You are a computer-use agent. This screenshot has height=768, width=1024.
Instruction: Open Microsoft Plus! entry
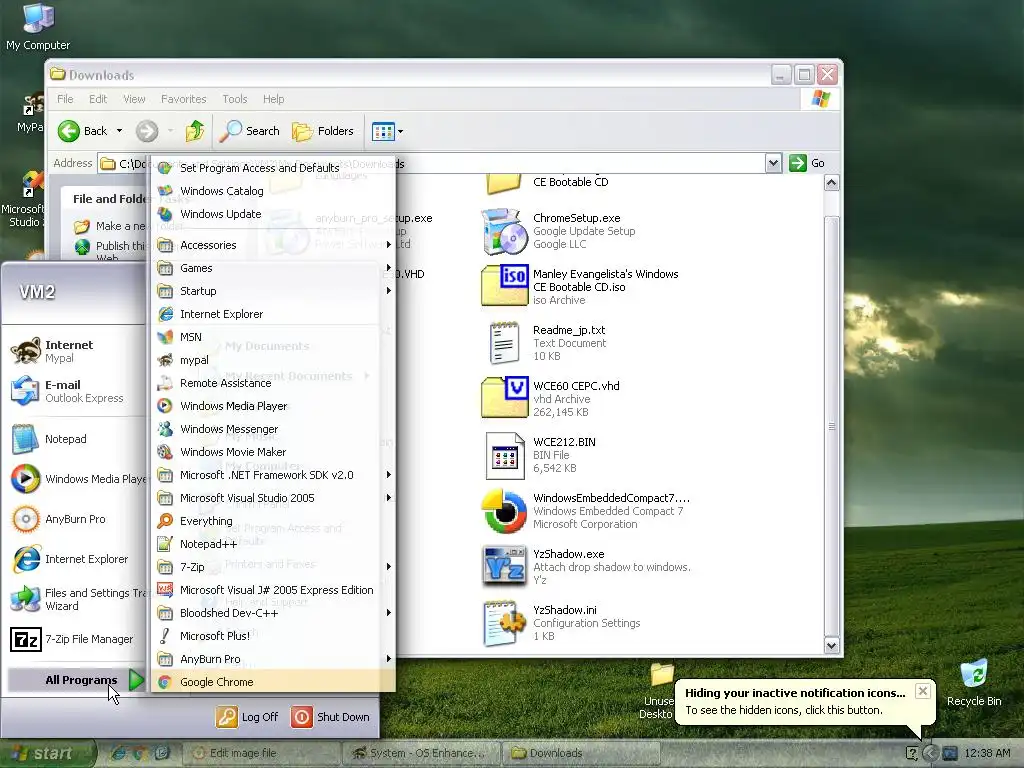273,636
